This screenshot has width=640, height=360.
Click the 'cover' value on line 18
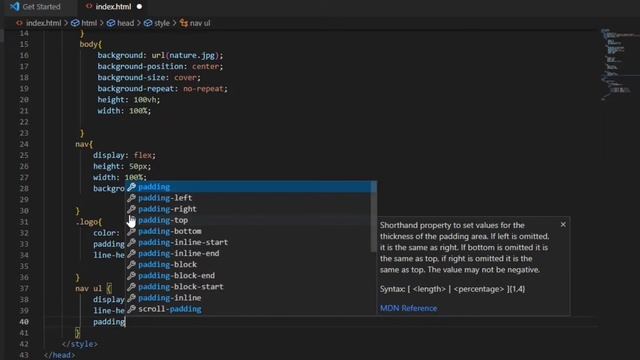pos(185,78)
